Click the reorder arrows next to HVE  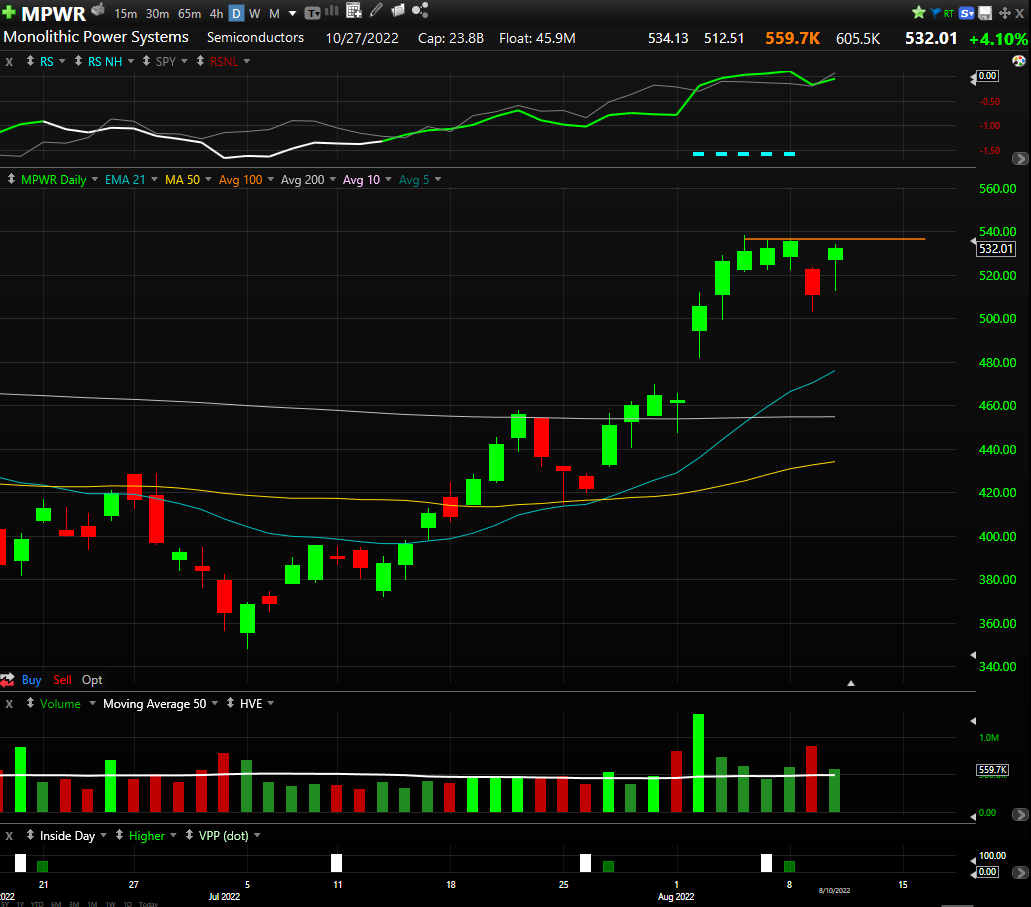(x=230, y=703)
